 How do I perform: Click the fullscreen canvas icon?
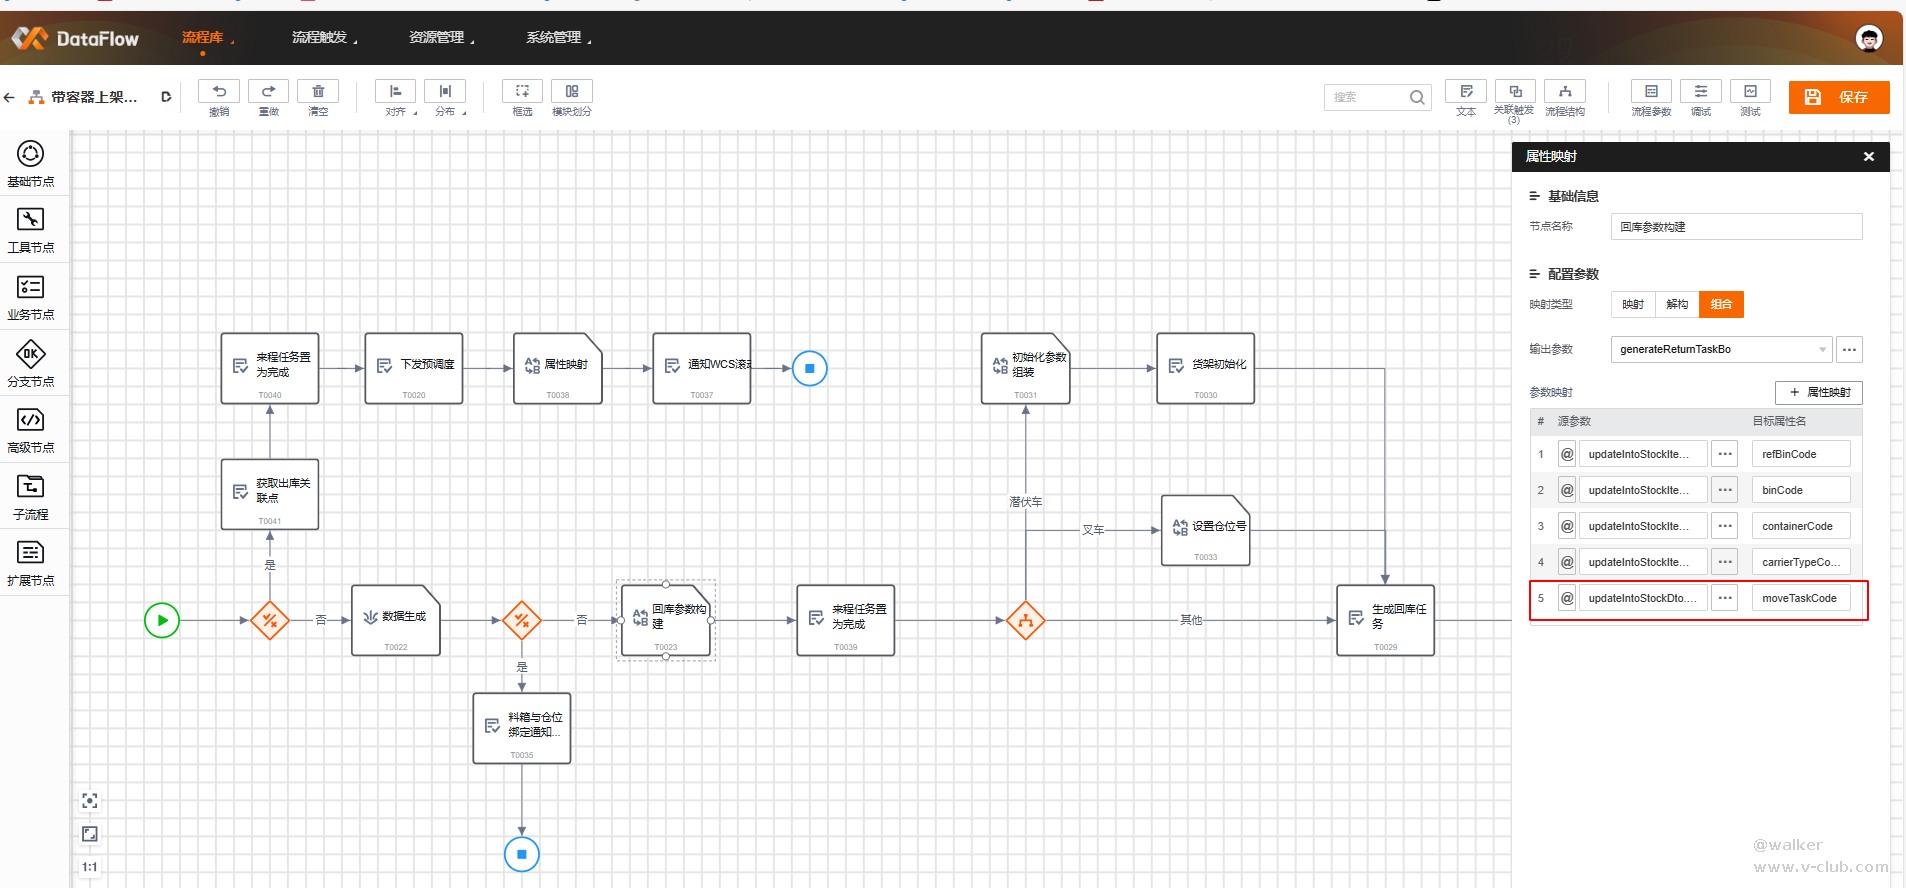pyautogui.click(x=90, y=834)
